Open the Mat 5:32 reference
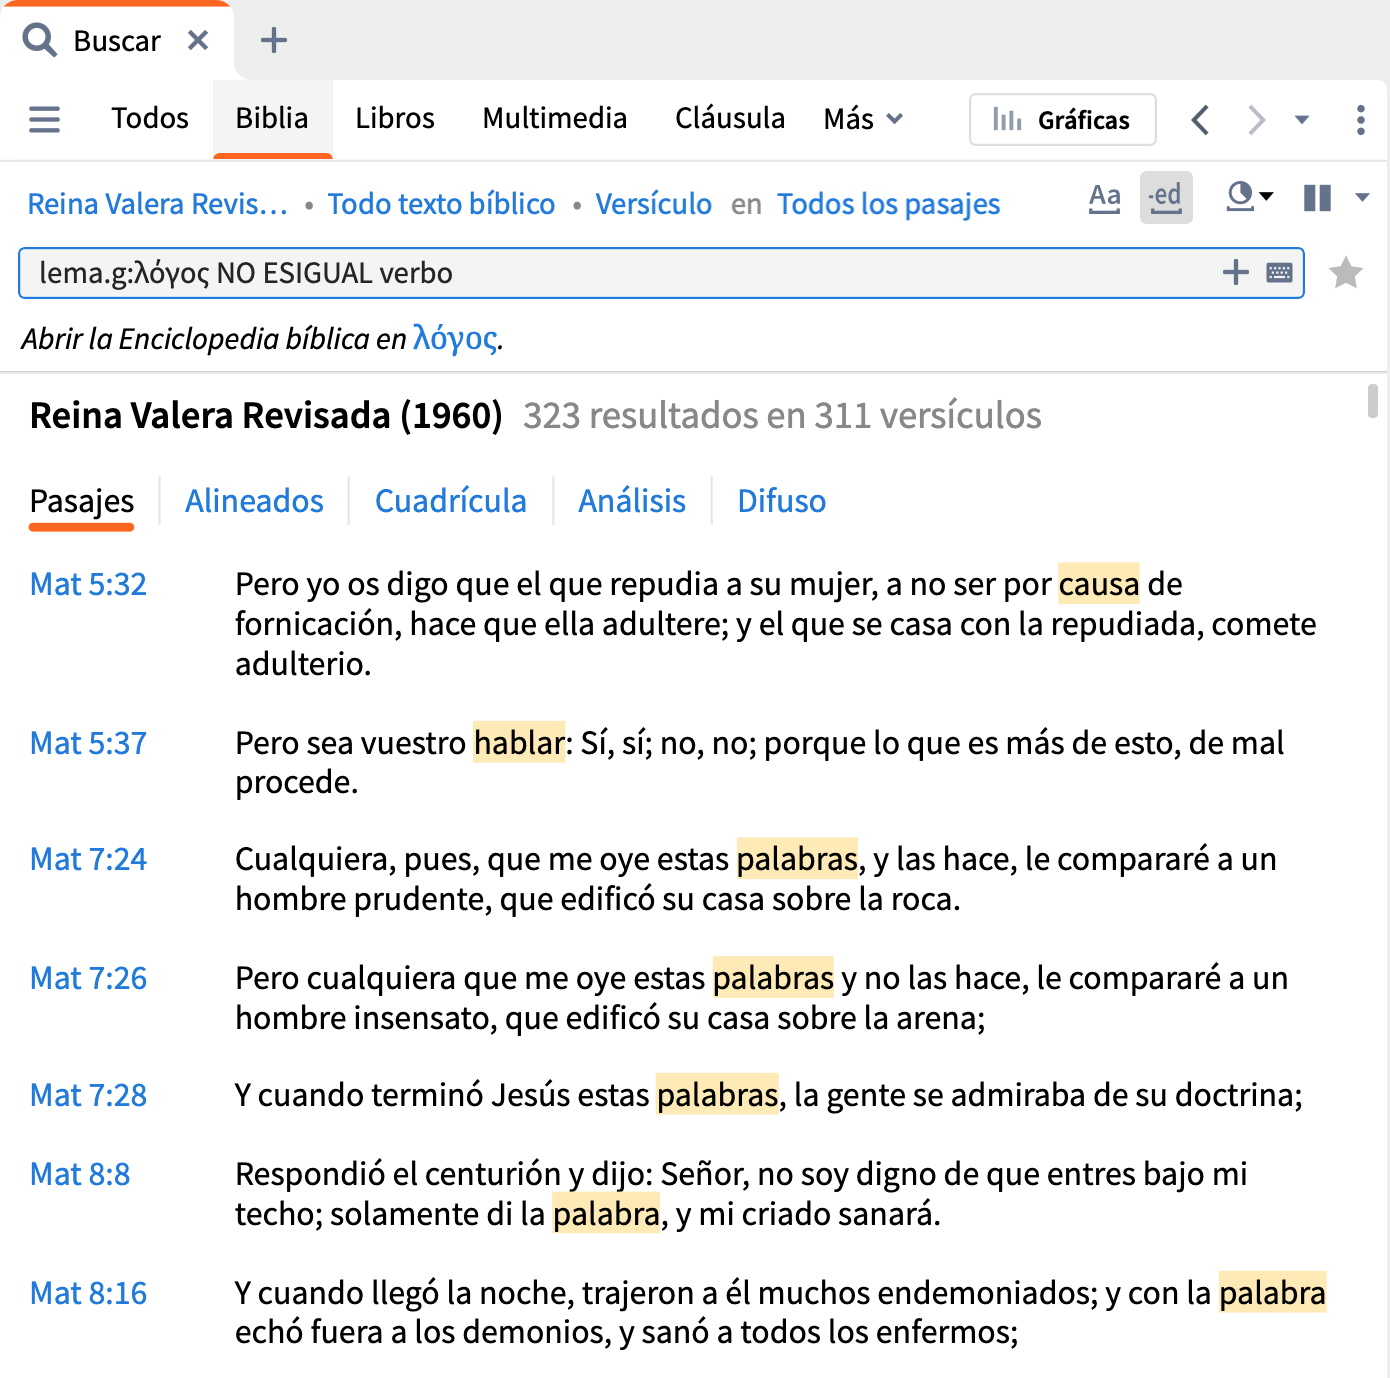Image resolution: width=1390 pixels, height=1378 pixels. coord(88,584)
